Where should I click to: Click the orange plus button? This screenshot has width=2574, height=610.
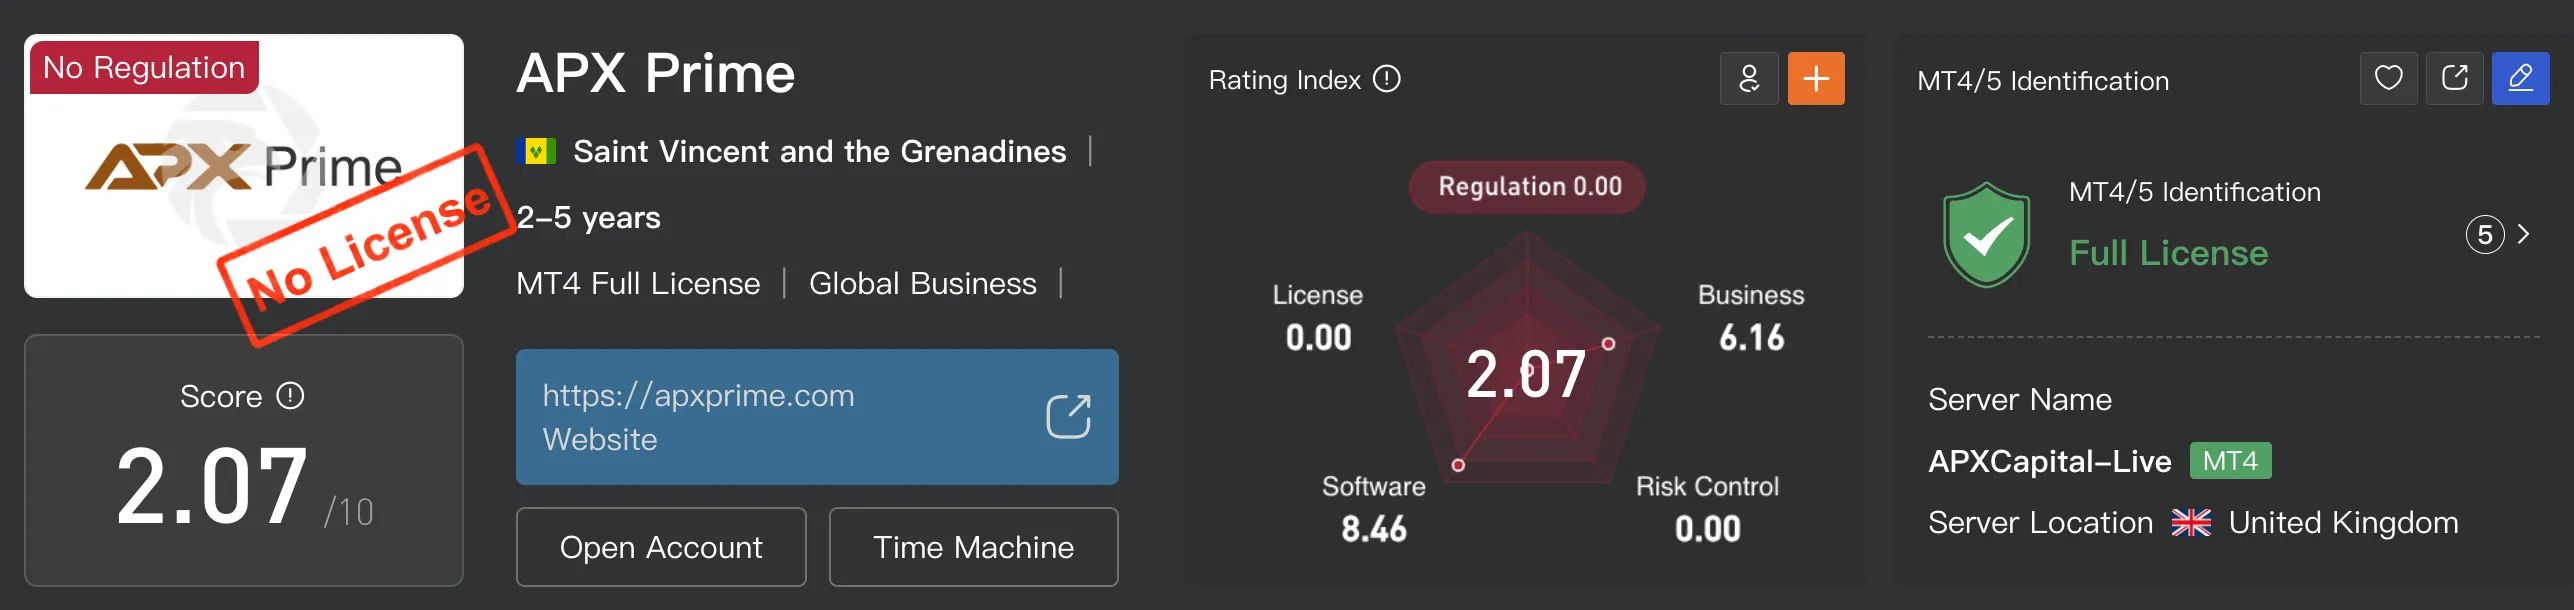(x=1816, y=79)
